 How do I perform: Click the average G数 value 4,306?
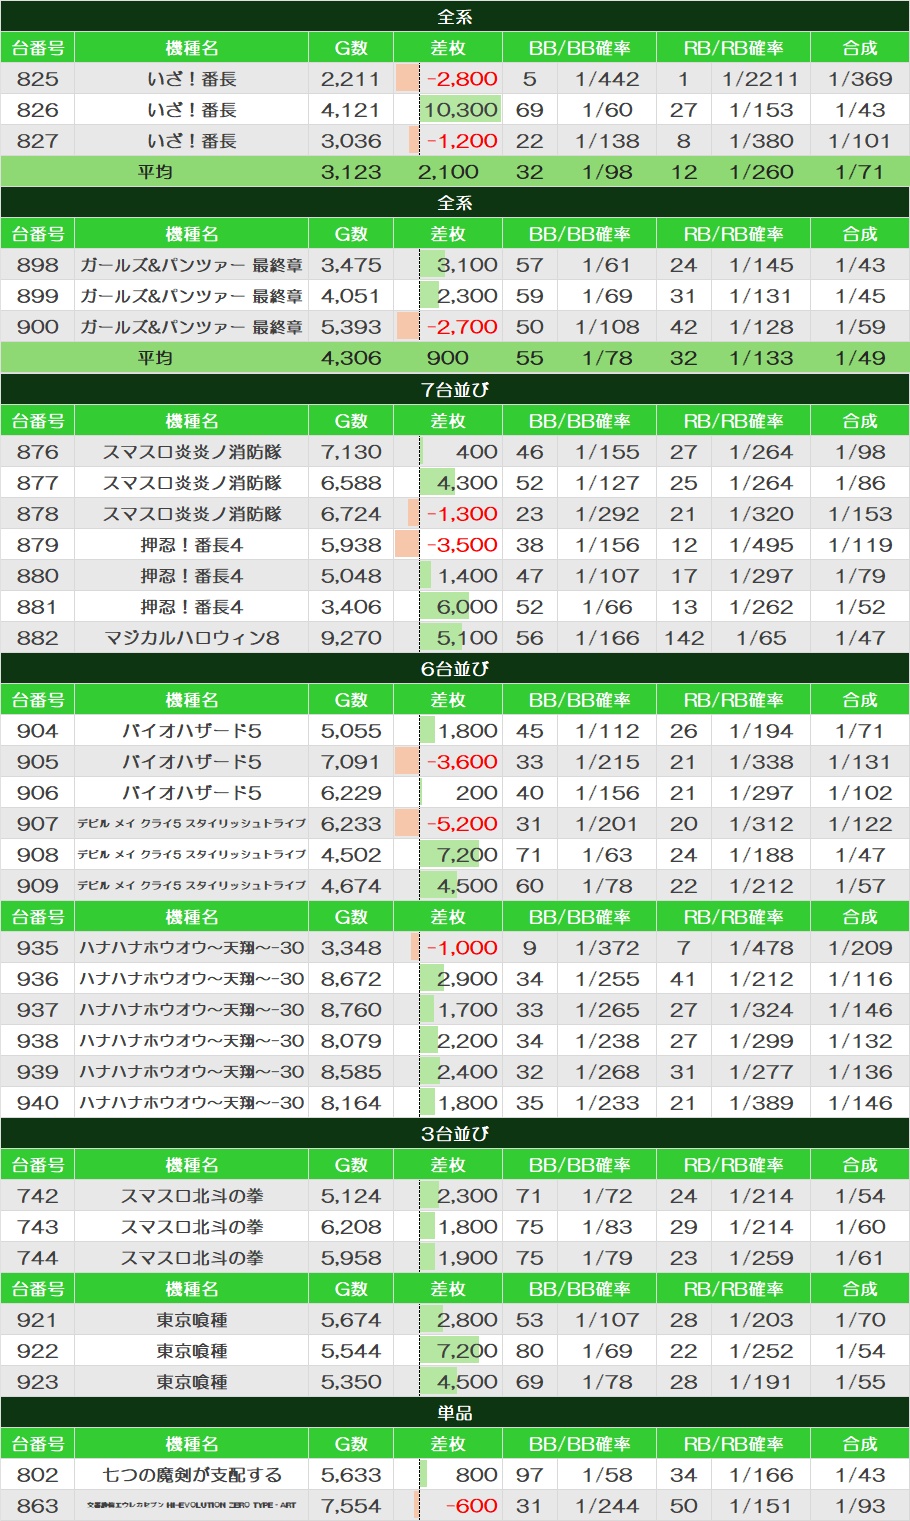click(x=351, y=358)
